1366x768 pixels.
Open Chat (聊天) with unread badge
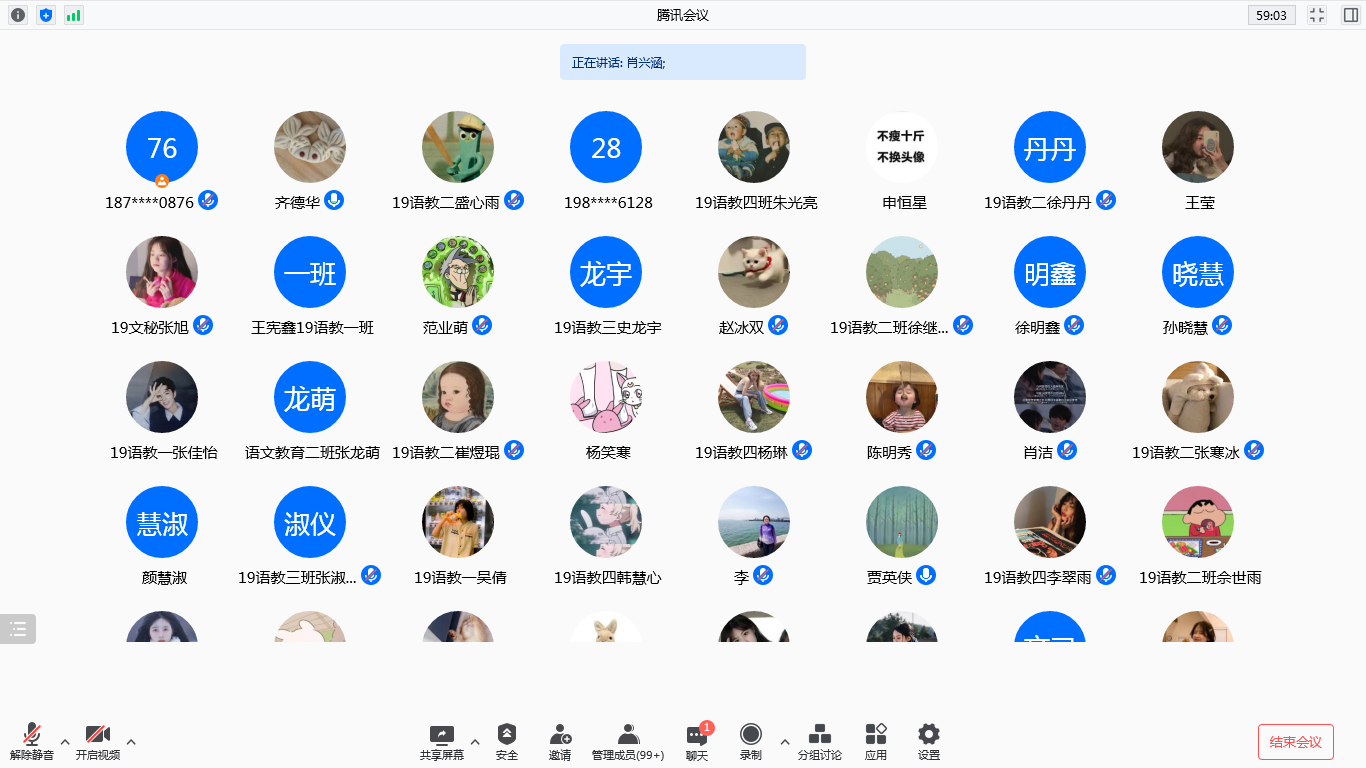[697, 741]
